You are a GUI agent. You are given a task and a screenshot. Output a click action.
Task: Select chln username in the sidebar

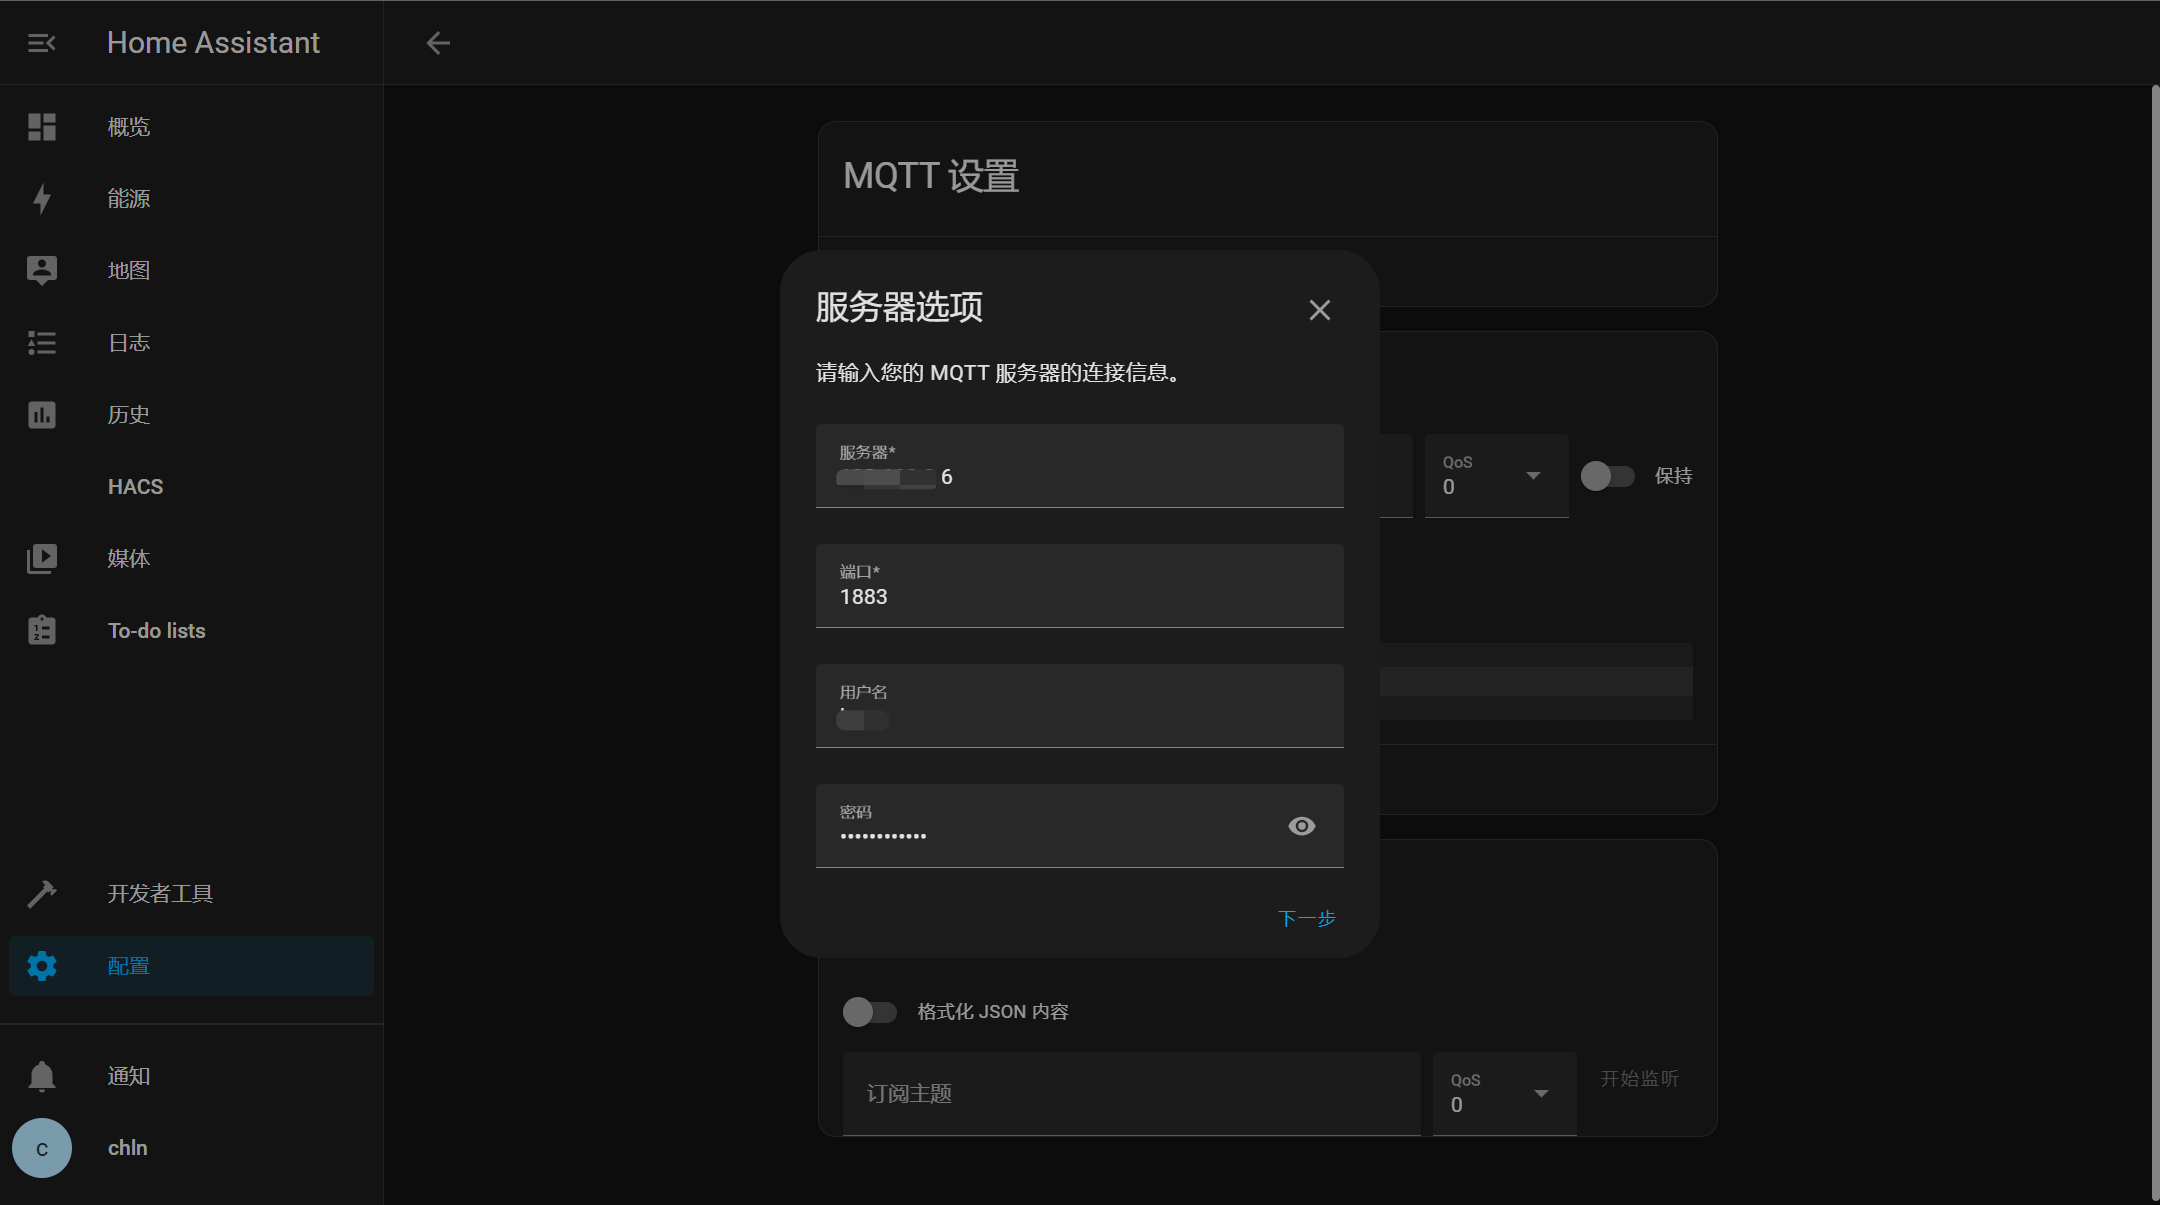(x=128, y=1148)
